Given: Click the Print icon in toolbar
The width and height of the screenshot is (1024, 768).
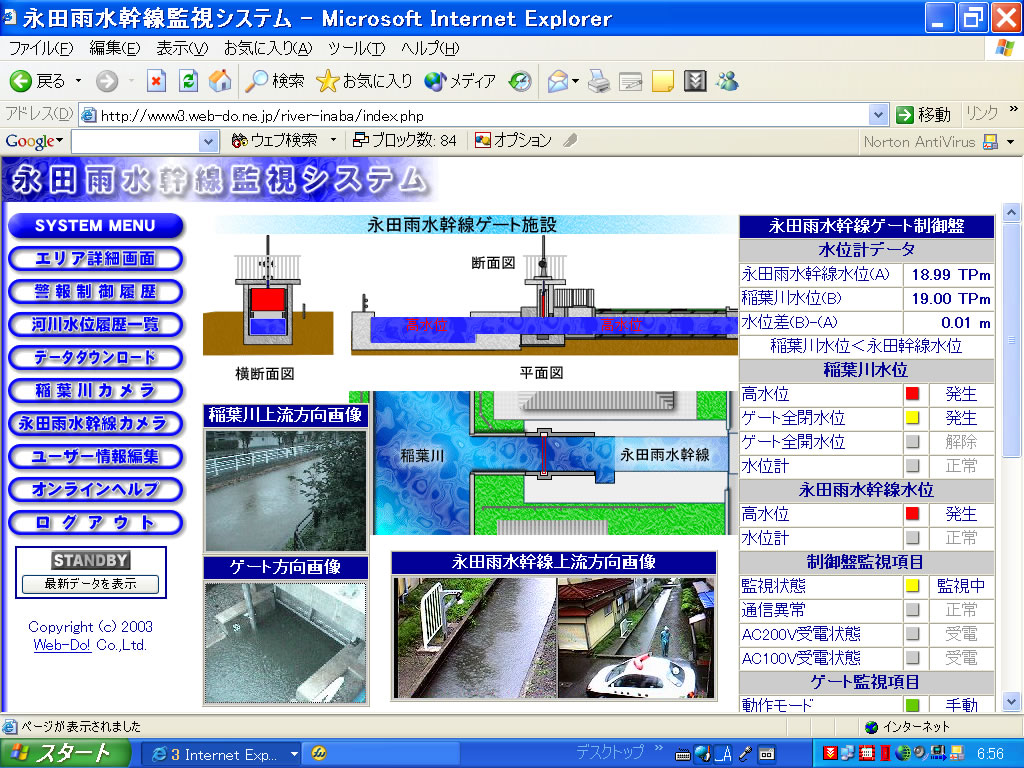Looking at the screenshot, I should coord(599,81).
